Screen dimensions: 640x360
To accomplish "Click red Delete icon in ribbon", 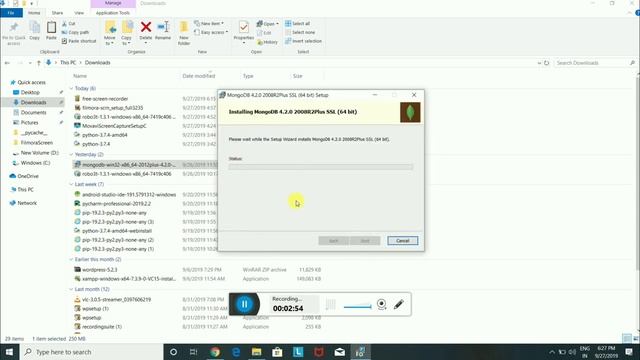I will [x=146, y=27].
